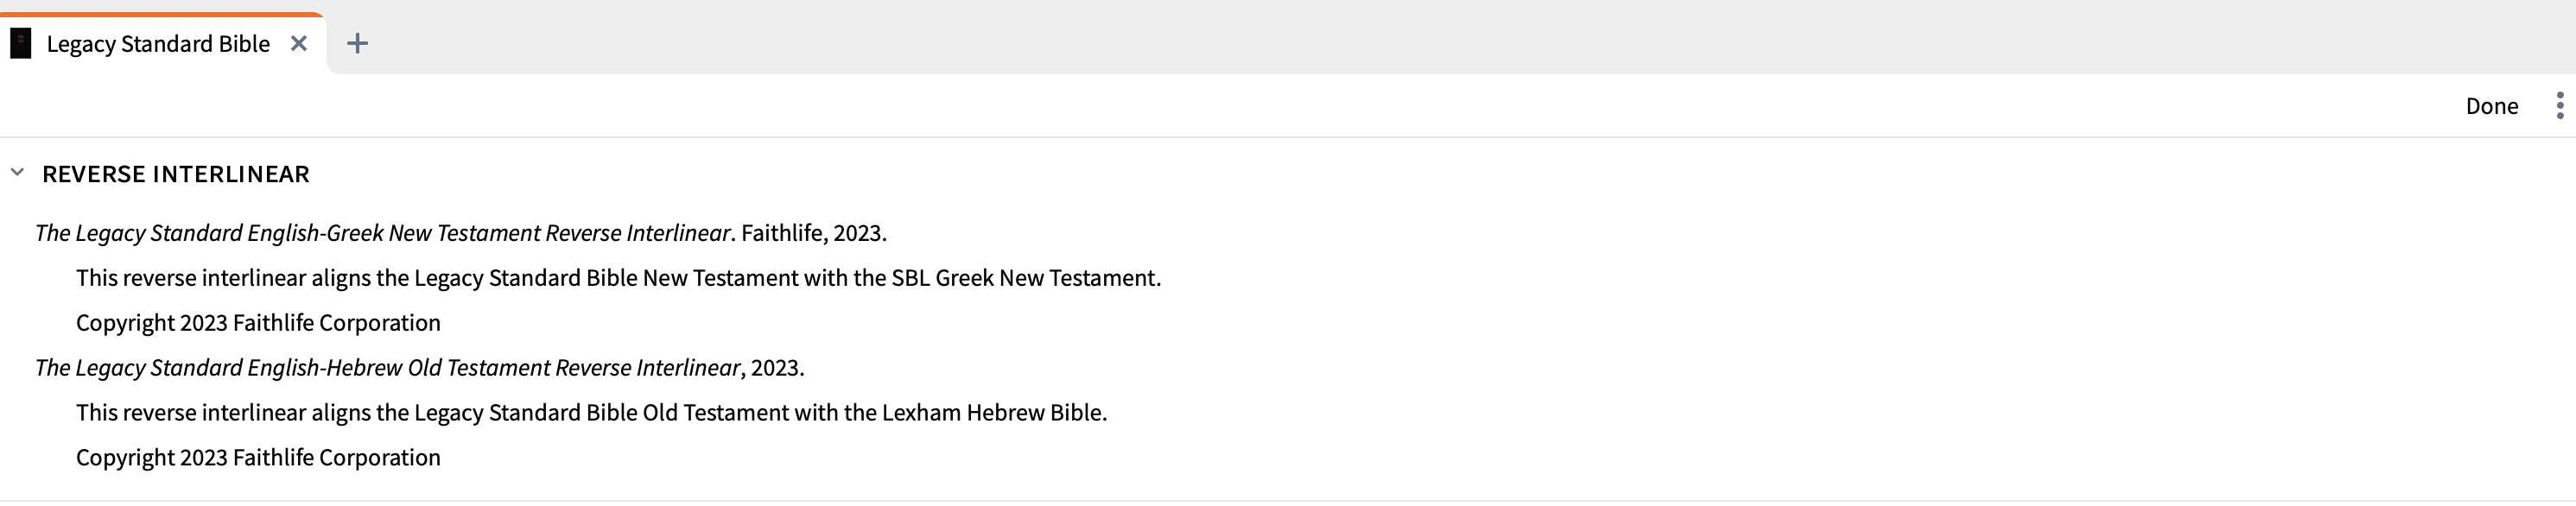2576x506 pixels.
Task: Click first Copyright 2023 Faithlife Corporation line
Action: (258, 323)
